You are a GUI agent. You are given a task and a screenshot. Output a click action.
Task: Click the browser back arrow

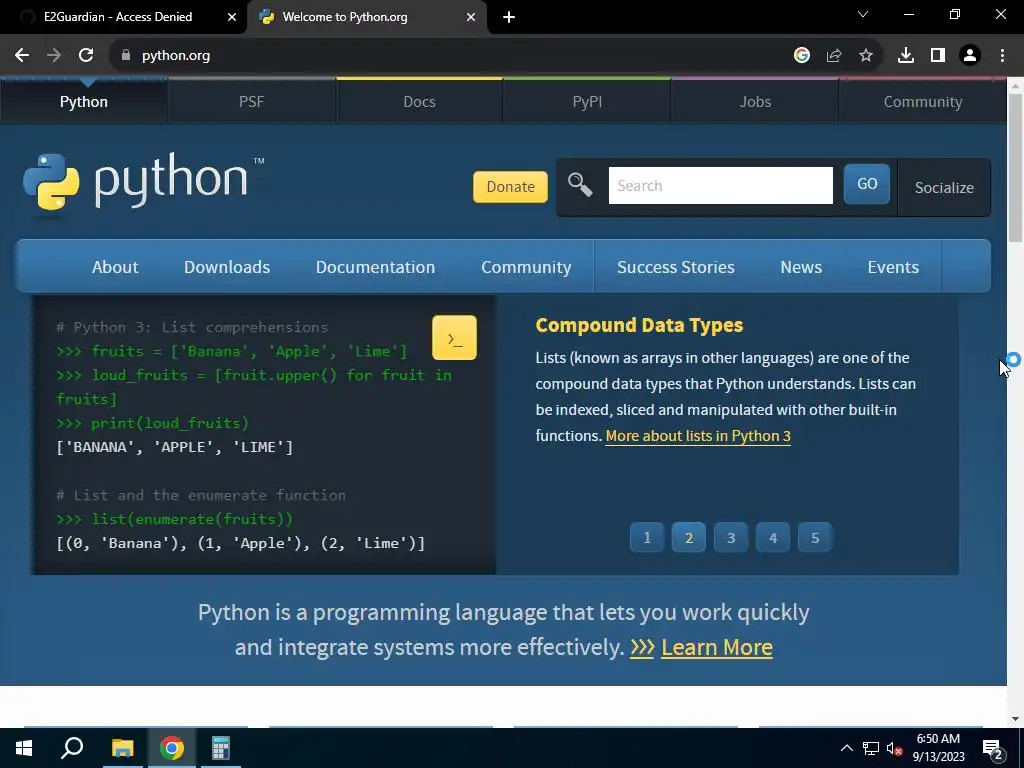[22, 56]
